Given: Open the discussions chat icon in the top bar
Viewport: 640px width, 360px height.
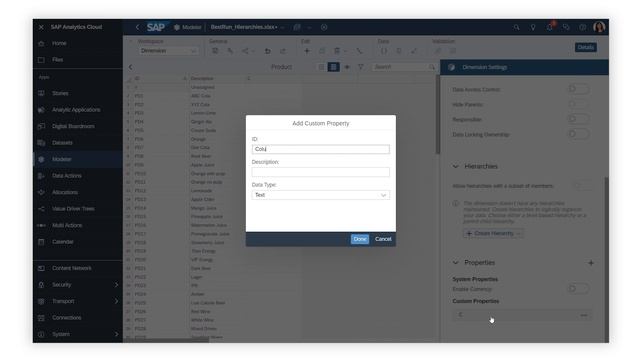Looking at the screenshot, I should (x=566, y=27).
